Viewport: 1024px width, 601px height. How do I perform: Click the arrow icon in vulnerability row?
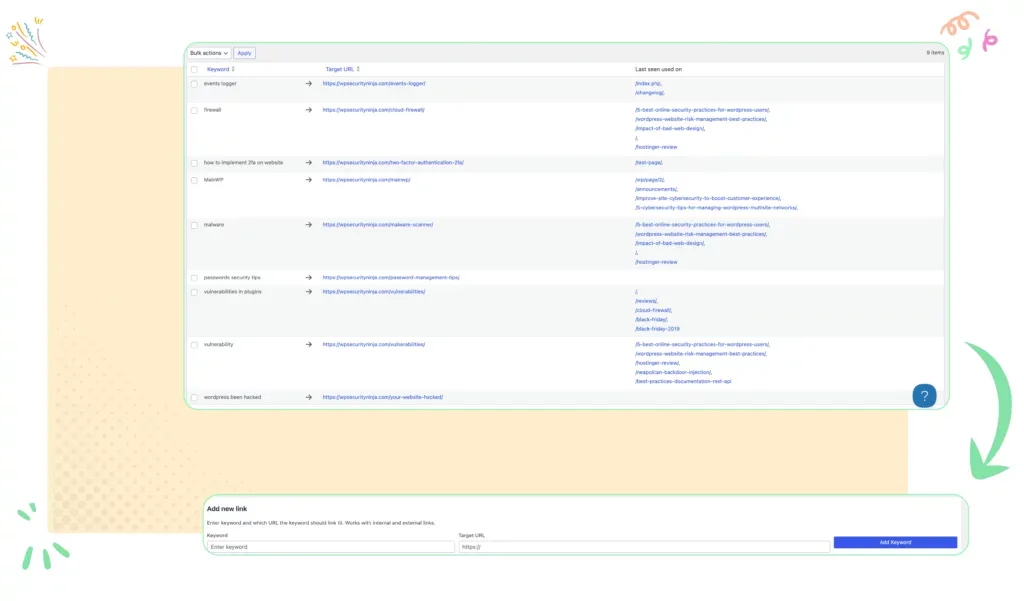click(x=308, y=344)
